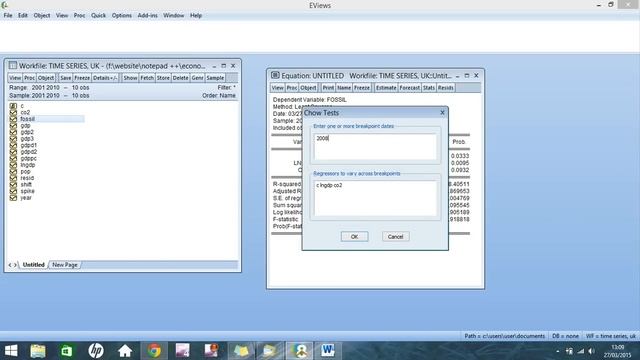Image resolution: width=640 pixels, height=360 pixels.
Task: Select the resid series icon
Action: (13, 178)
